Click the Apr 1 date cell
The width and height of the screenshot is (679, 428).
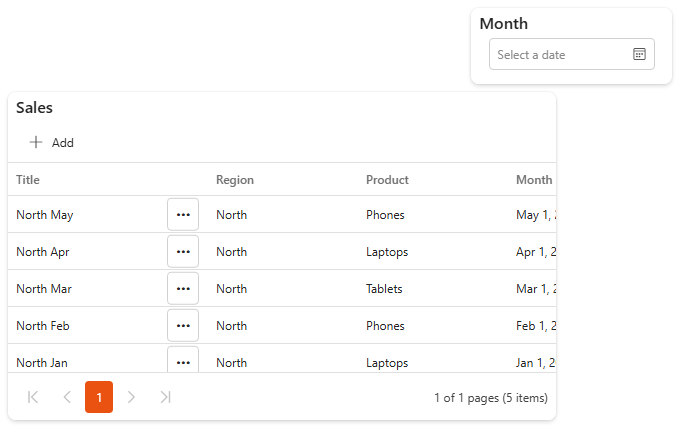[536, 252]
